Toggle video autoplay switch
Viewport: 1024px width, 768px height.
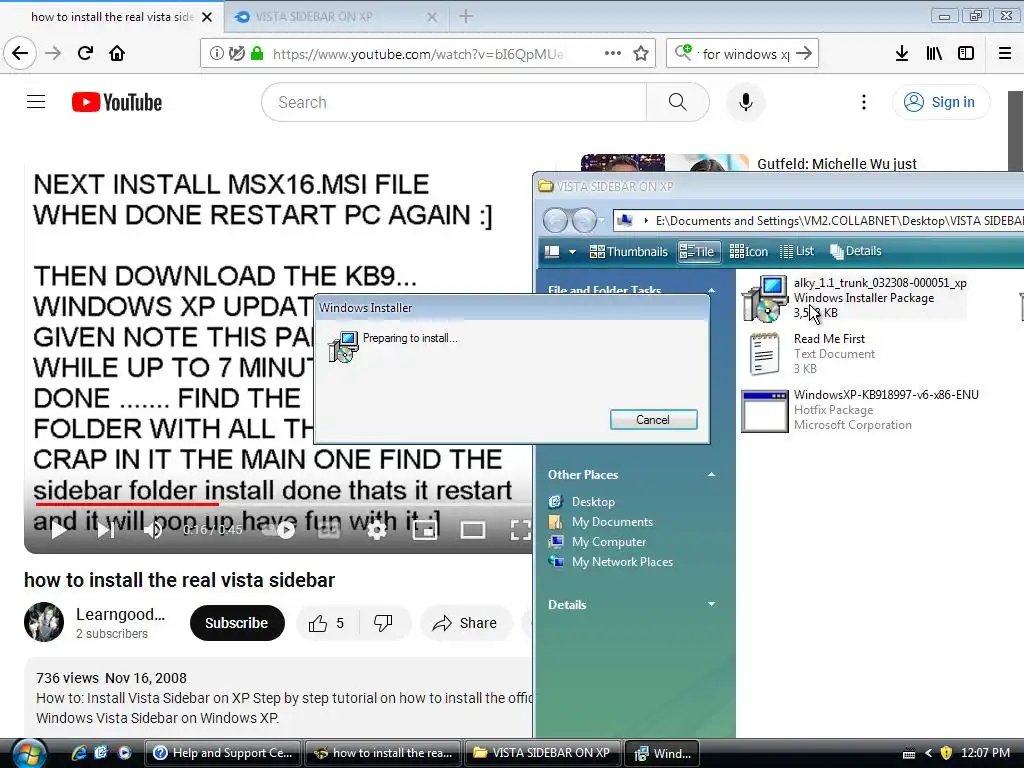pyautogui.click(x=278, y=530)
